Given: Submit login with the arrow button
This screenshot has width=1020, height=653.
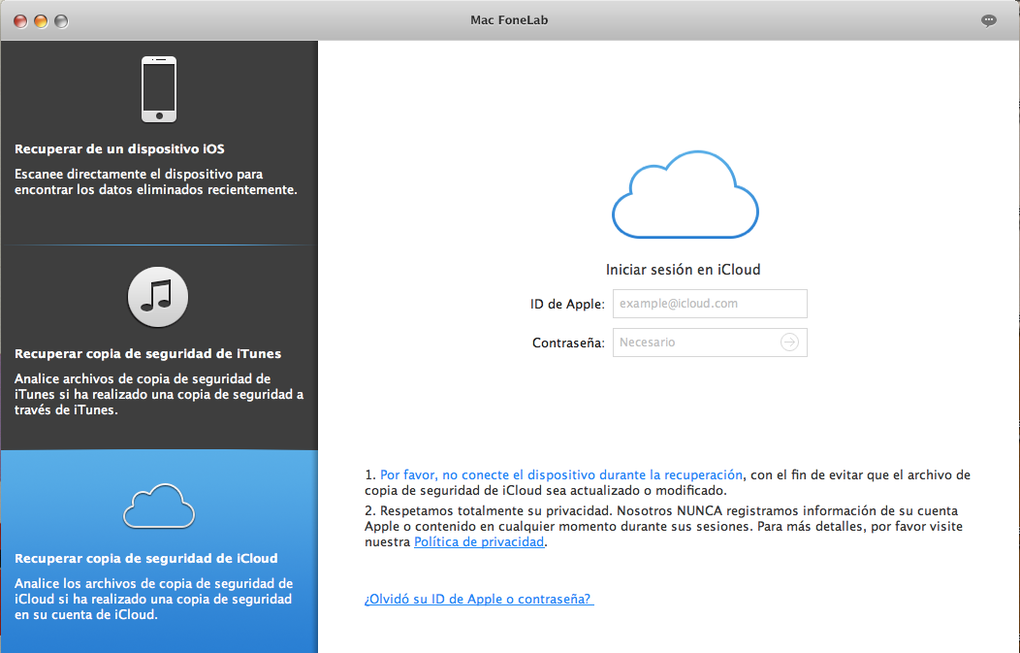Looking at the screenshot, I should (789, 342).
